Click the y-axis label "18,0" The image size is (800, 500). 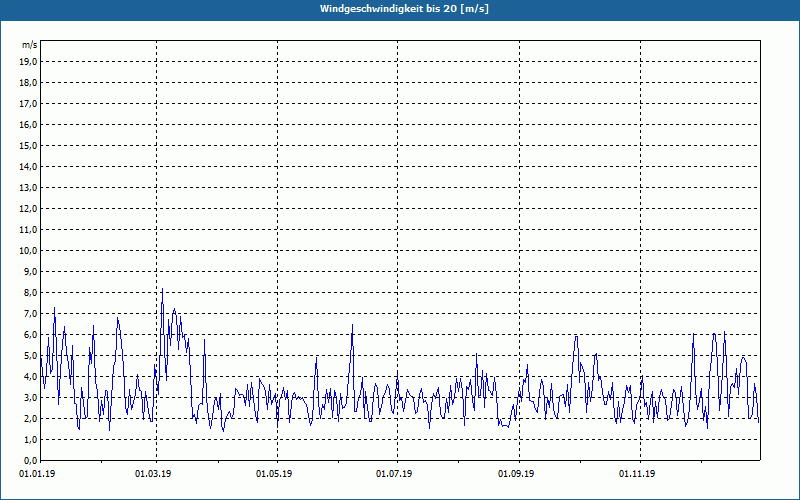click(x=29, y=83)
